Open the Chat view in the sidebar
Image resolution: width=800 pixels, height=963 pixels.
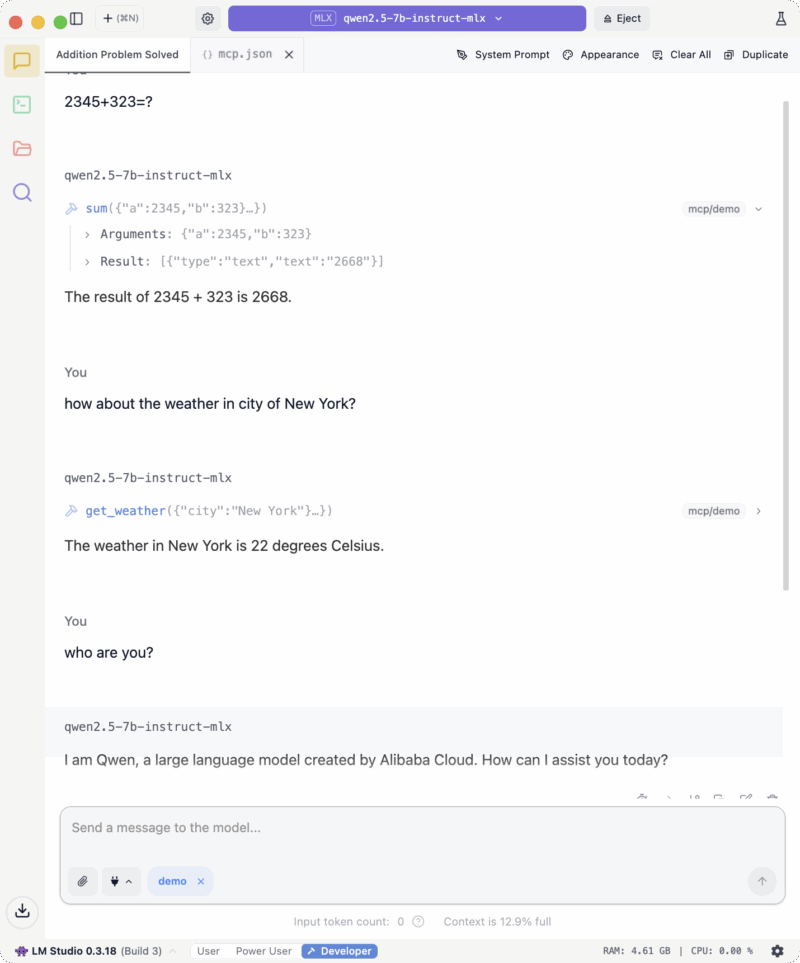(22, 61)
